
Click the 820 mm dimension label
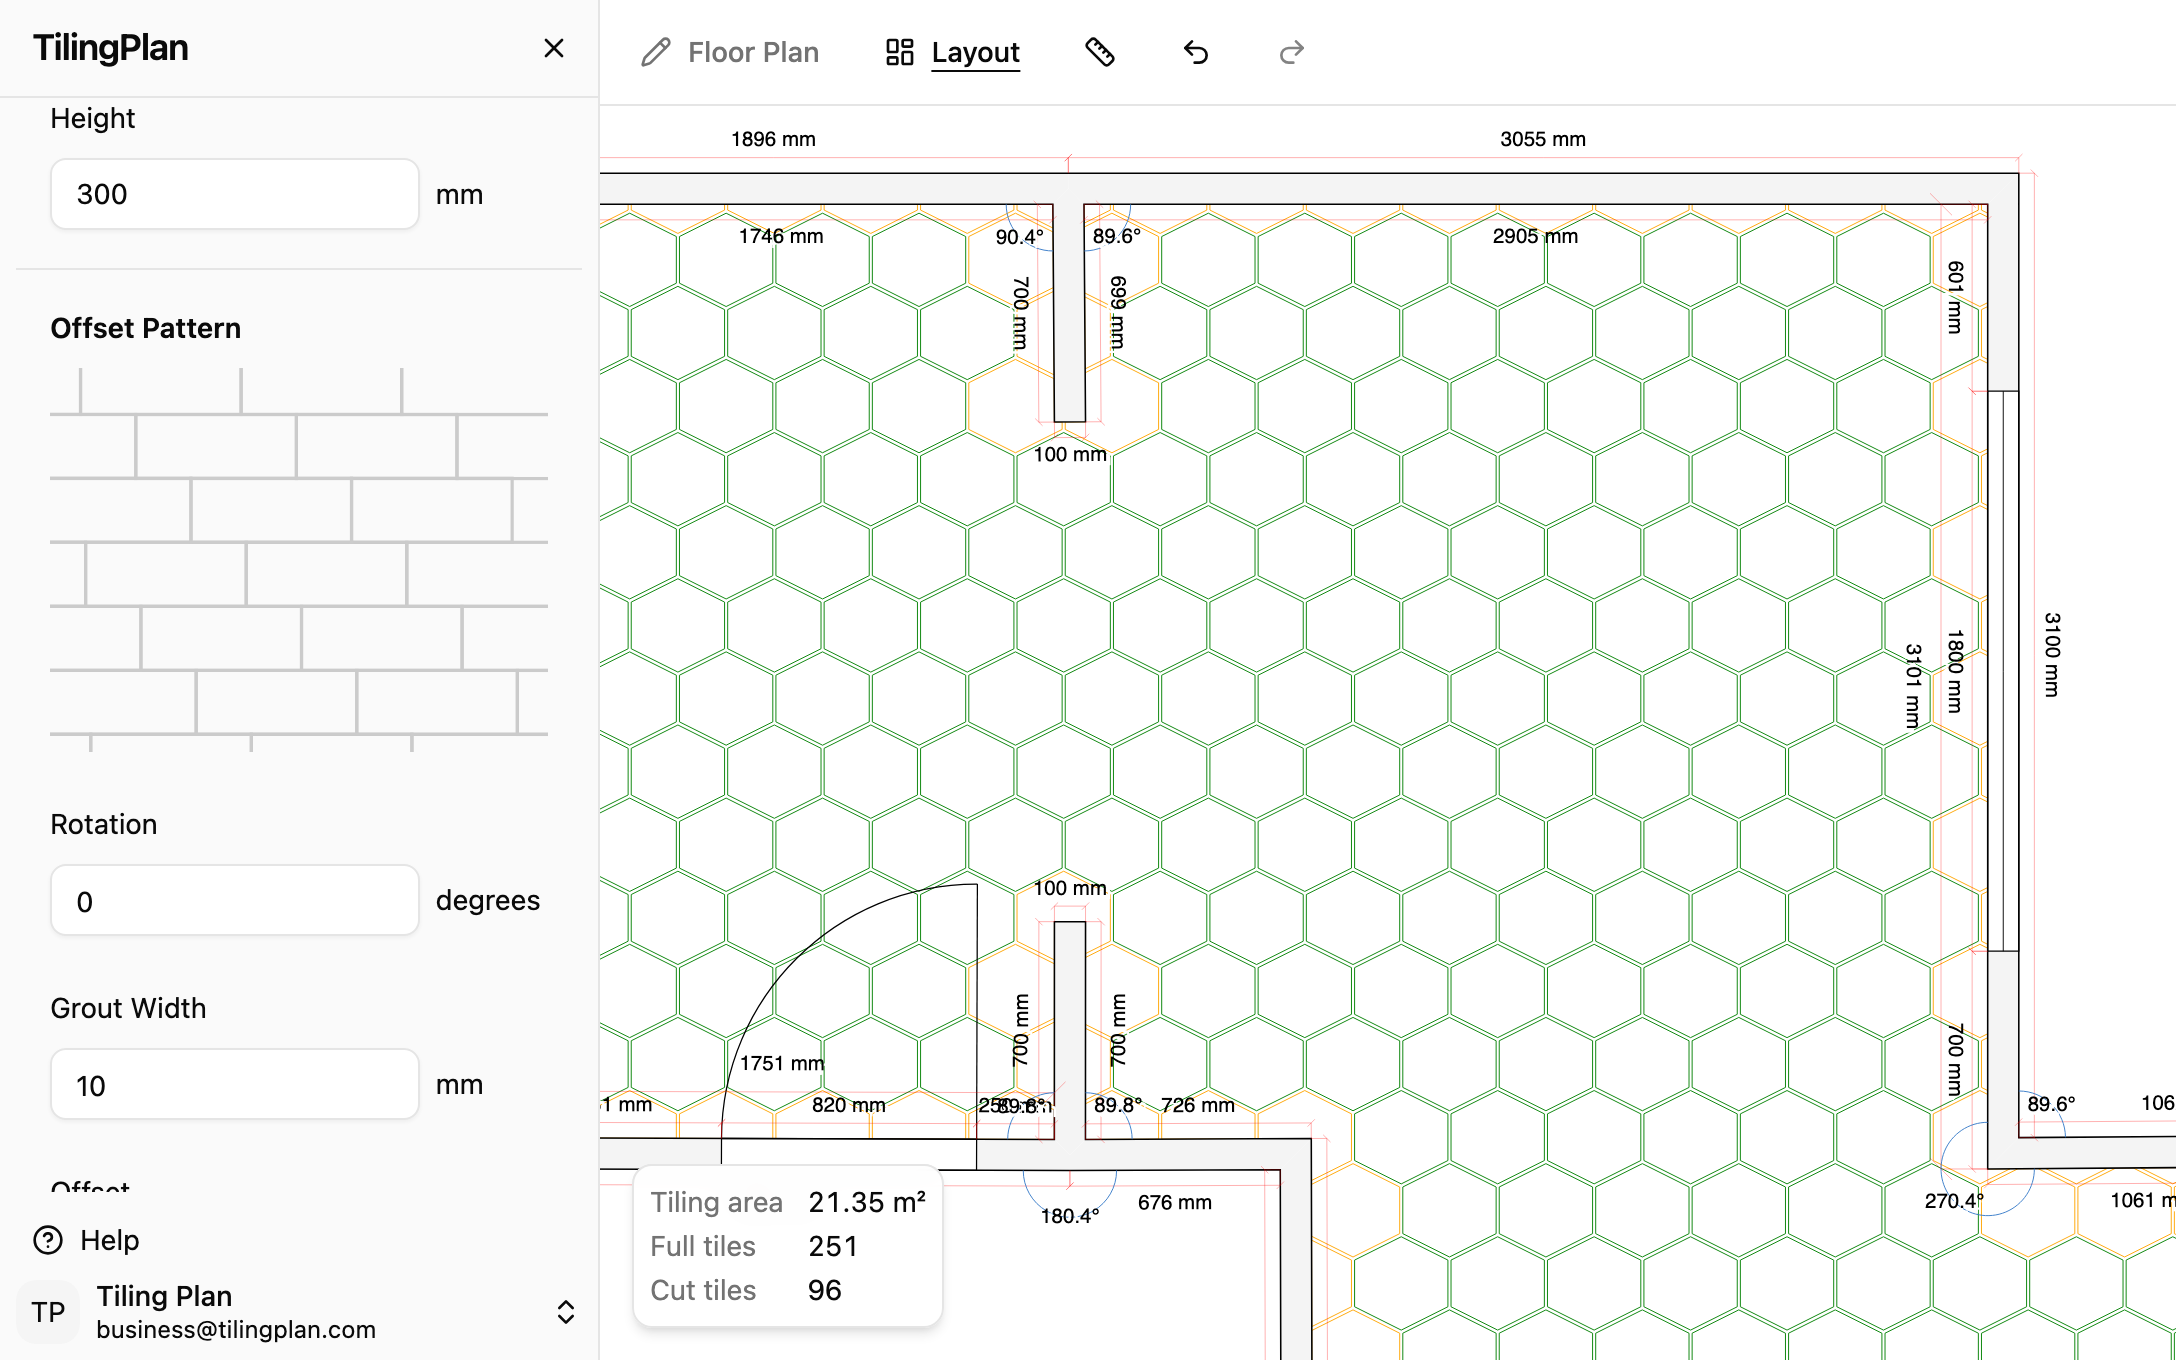pos(849,1105)
